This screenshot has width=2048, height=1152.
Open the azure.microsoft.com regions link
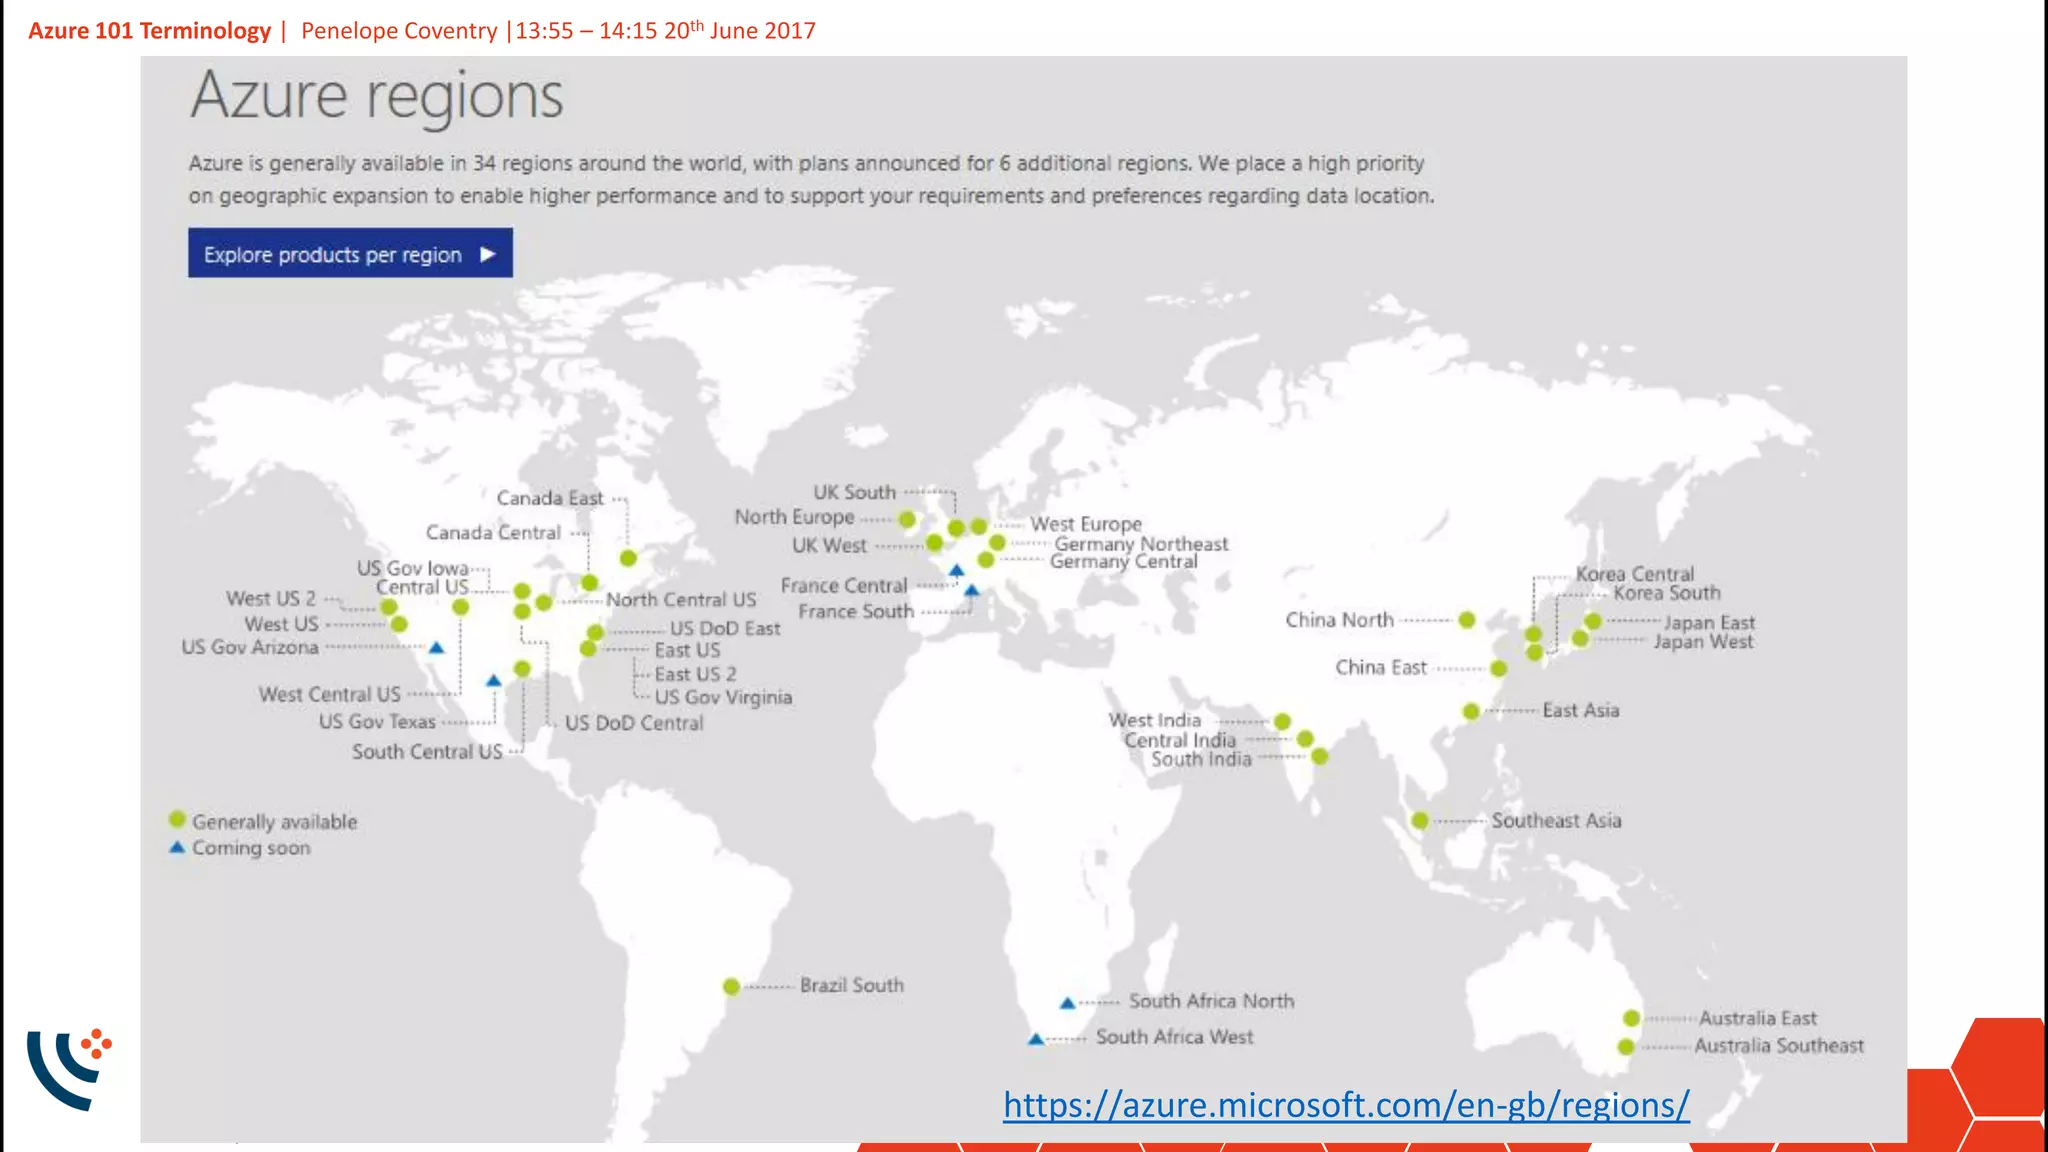click(1346, 1105)
